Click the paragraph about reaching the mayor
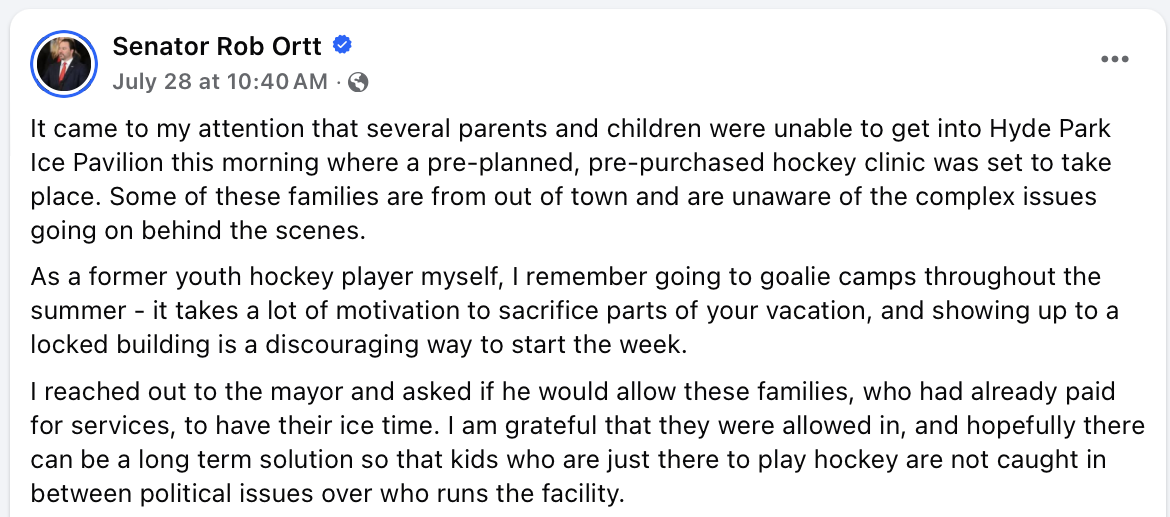This screenshot has height=517, width=1170. click(587, 442)
